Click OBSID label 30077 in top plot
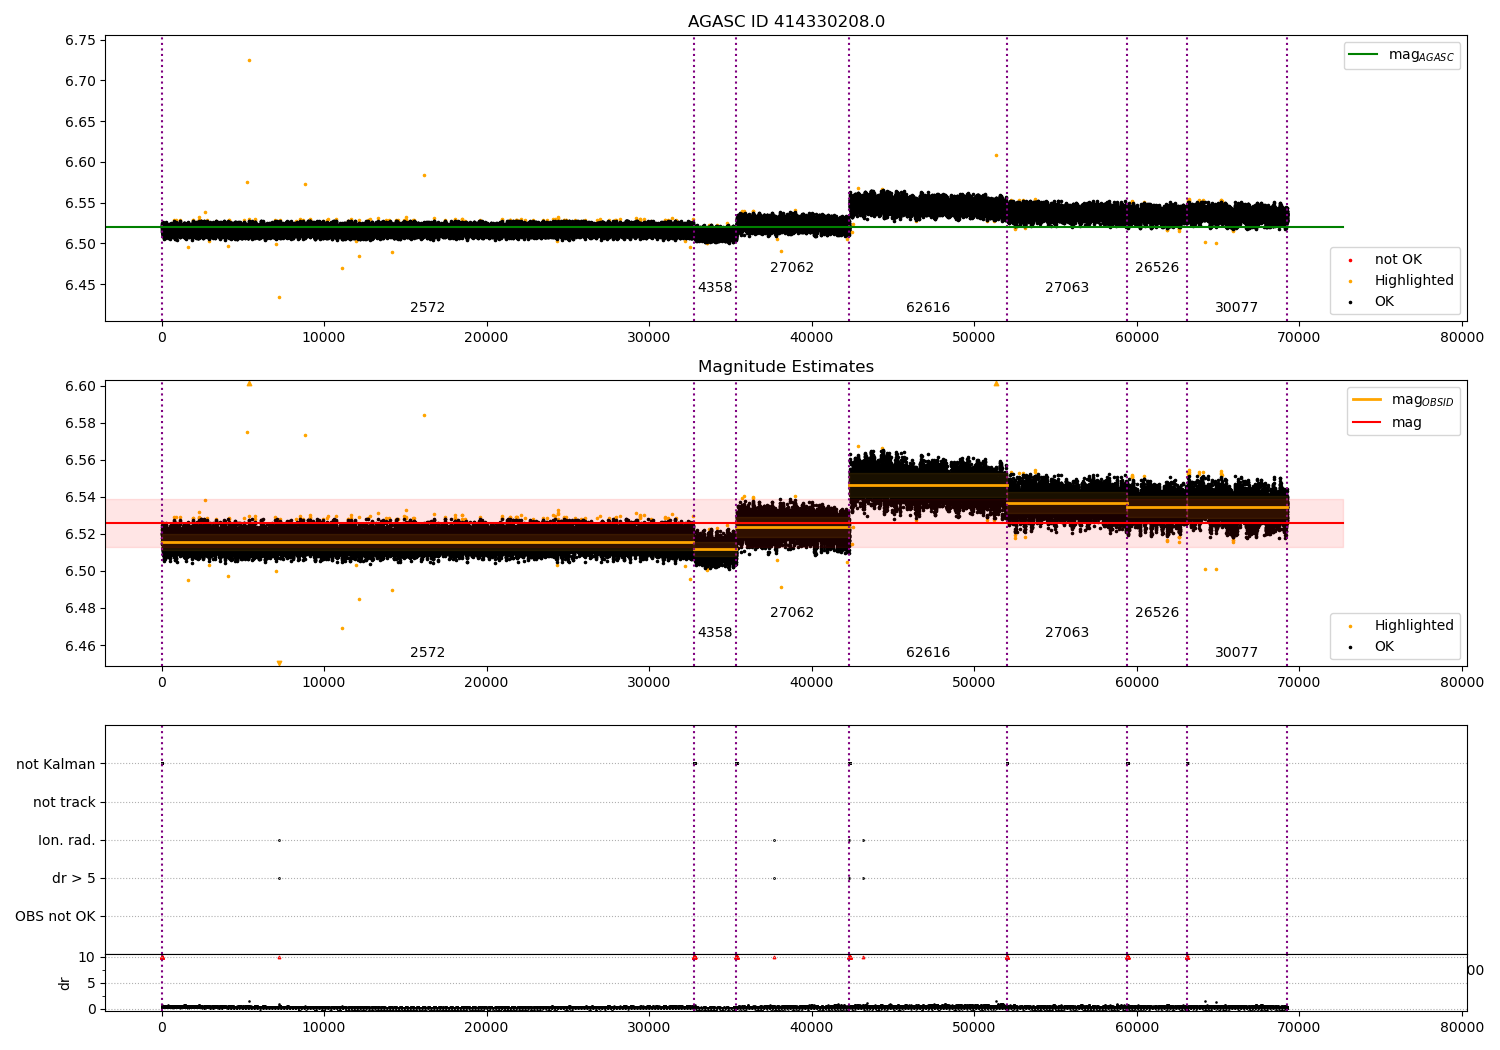1500x1050 pixels. point(1237,308)
